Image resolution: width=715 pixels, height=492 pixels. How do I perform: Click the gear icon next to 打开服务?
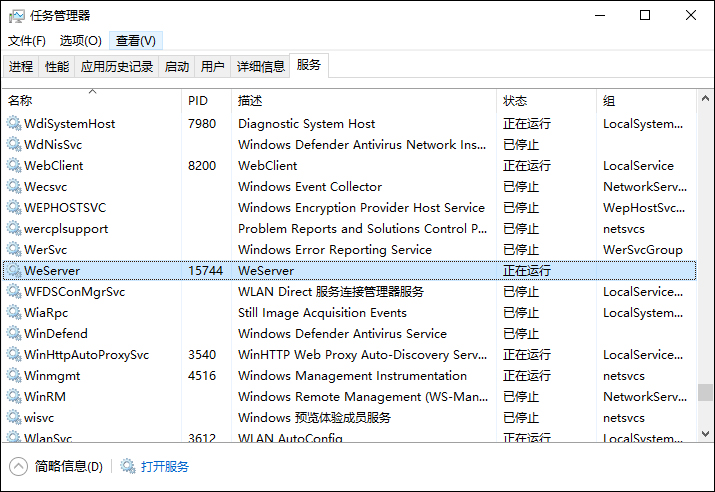[128, 466]
